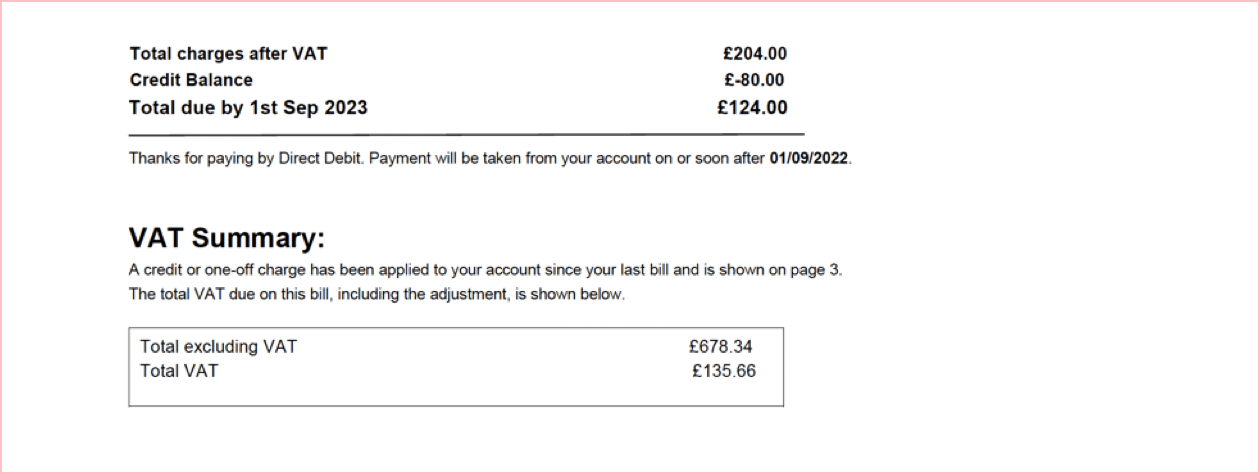Select the £678.34 excluding VAT amount
The image size is (1260, 474).
pos(720,347)
